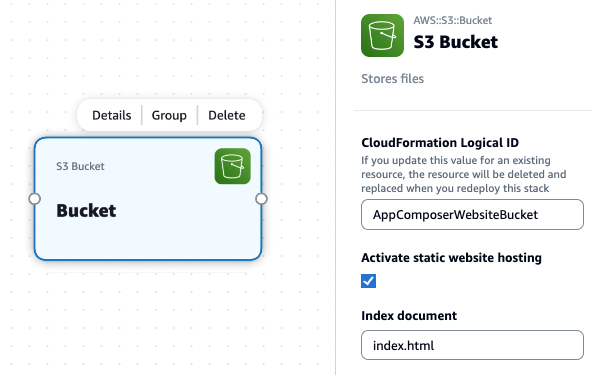Click the S3 Bucket heading in the panel
This screenshot has width=592, height=375.
pos(455,42)
